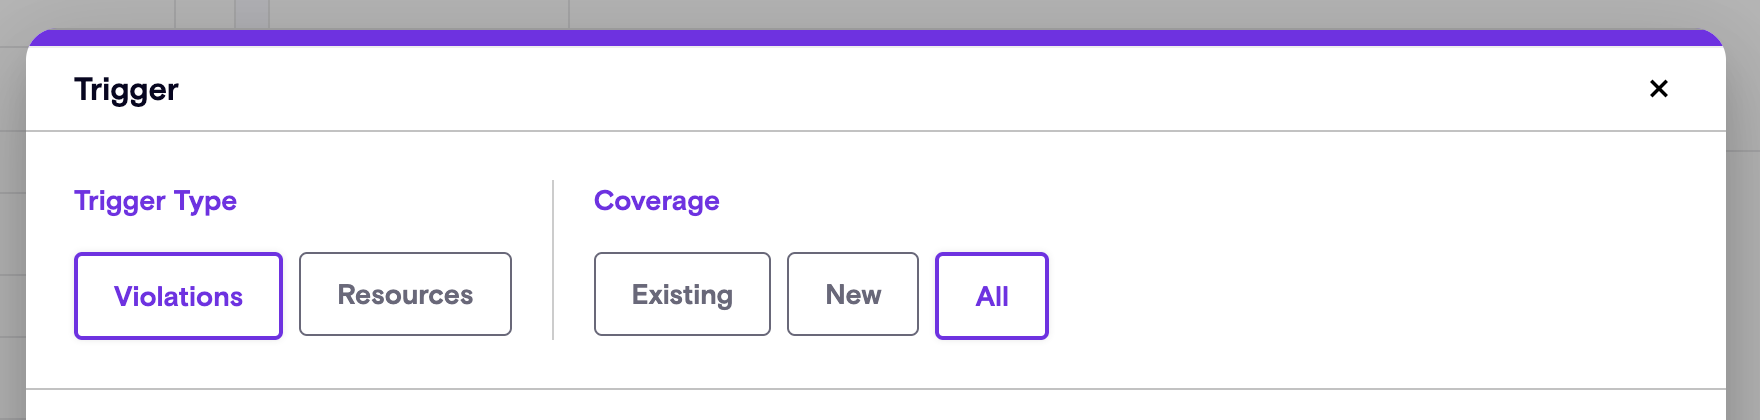
Task: Click the Coverage section heading
Action: click(656, 201)
